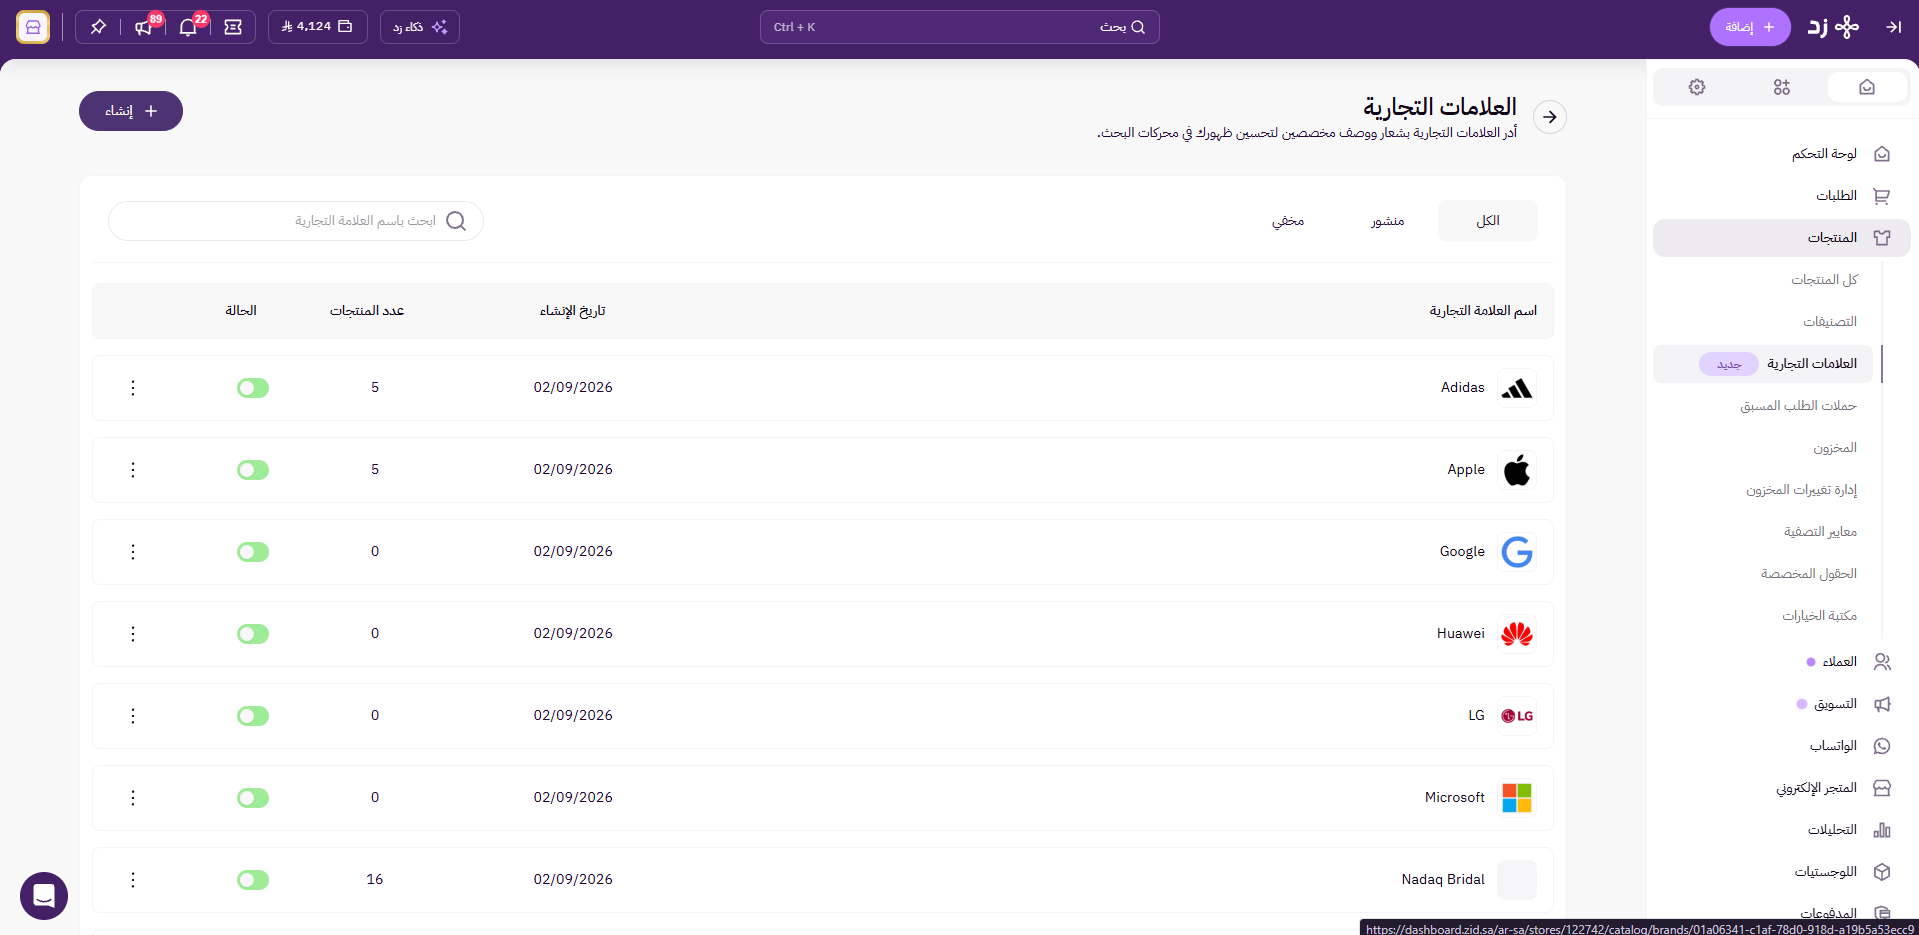
Task: Click the back arrow beside the page title
Action: [1550, 117]
